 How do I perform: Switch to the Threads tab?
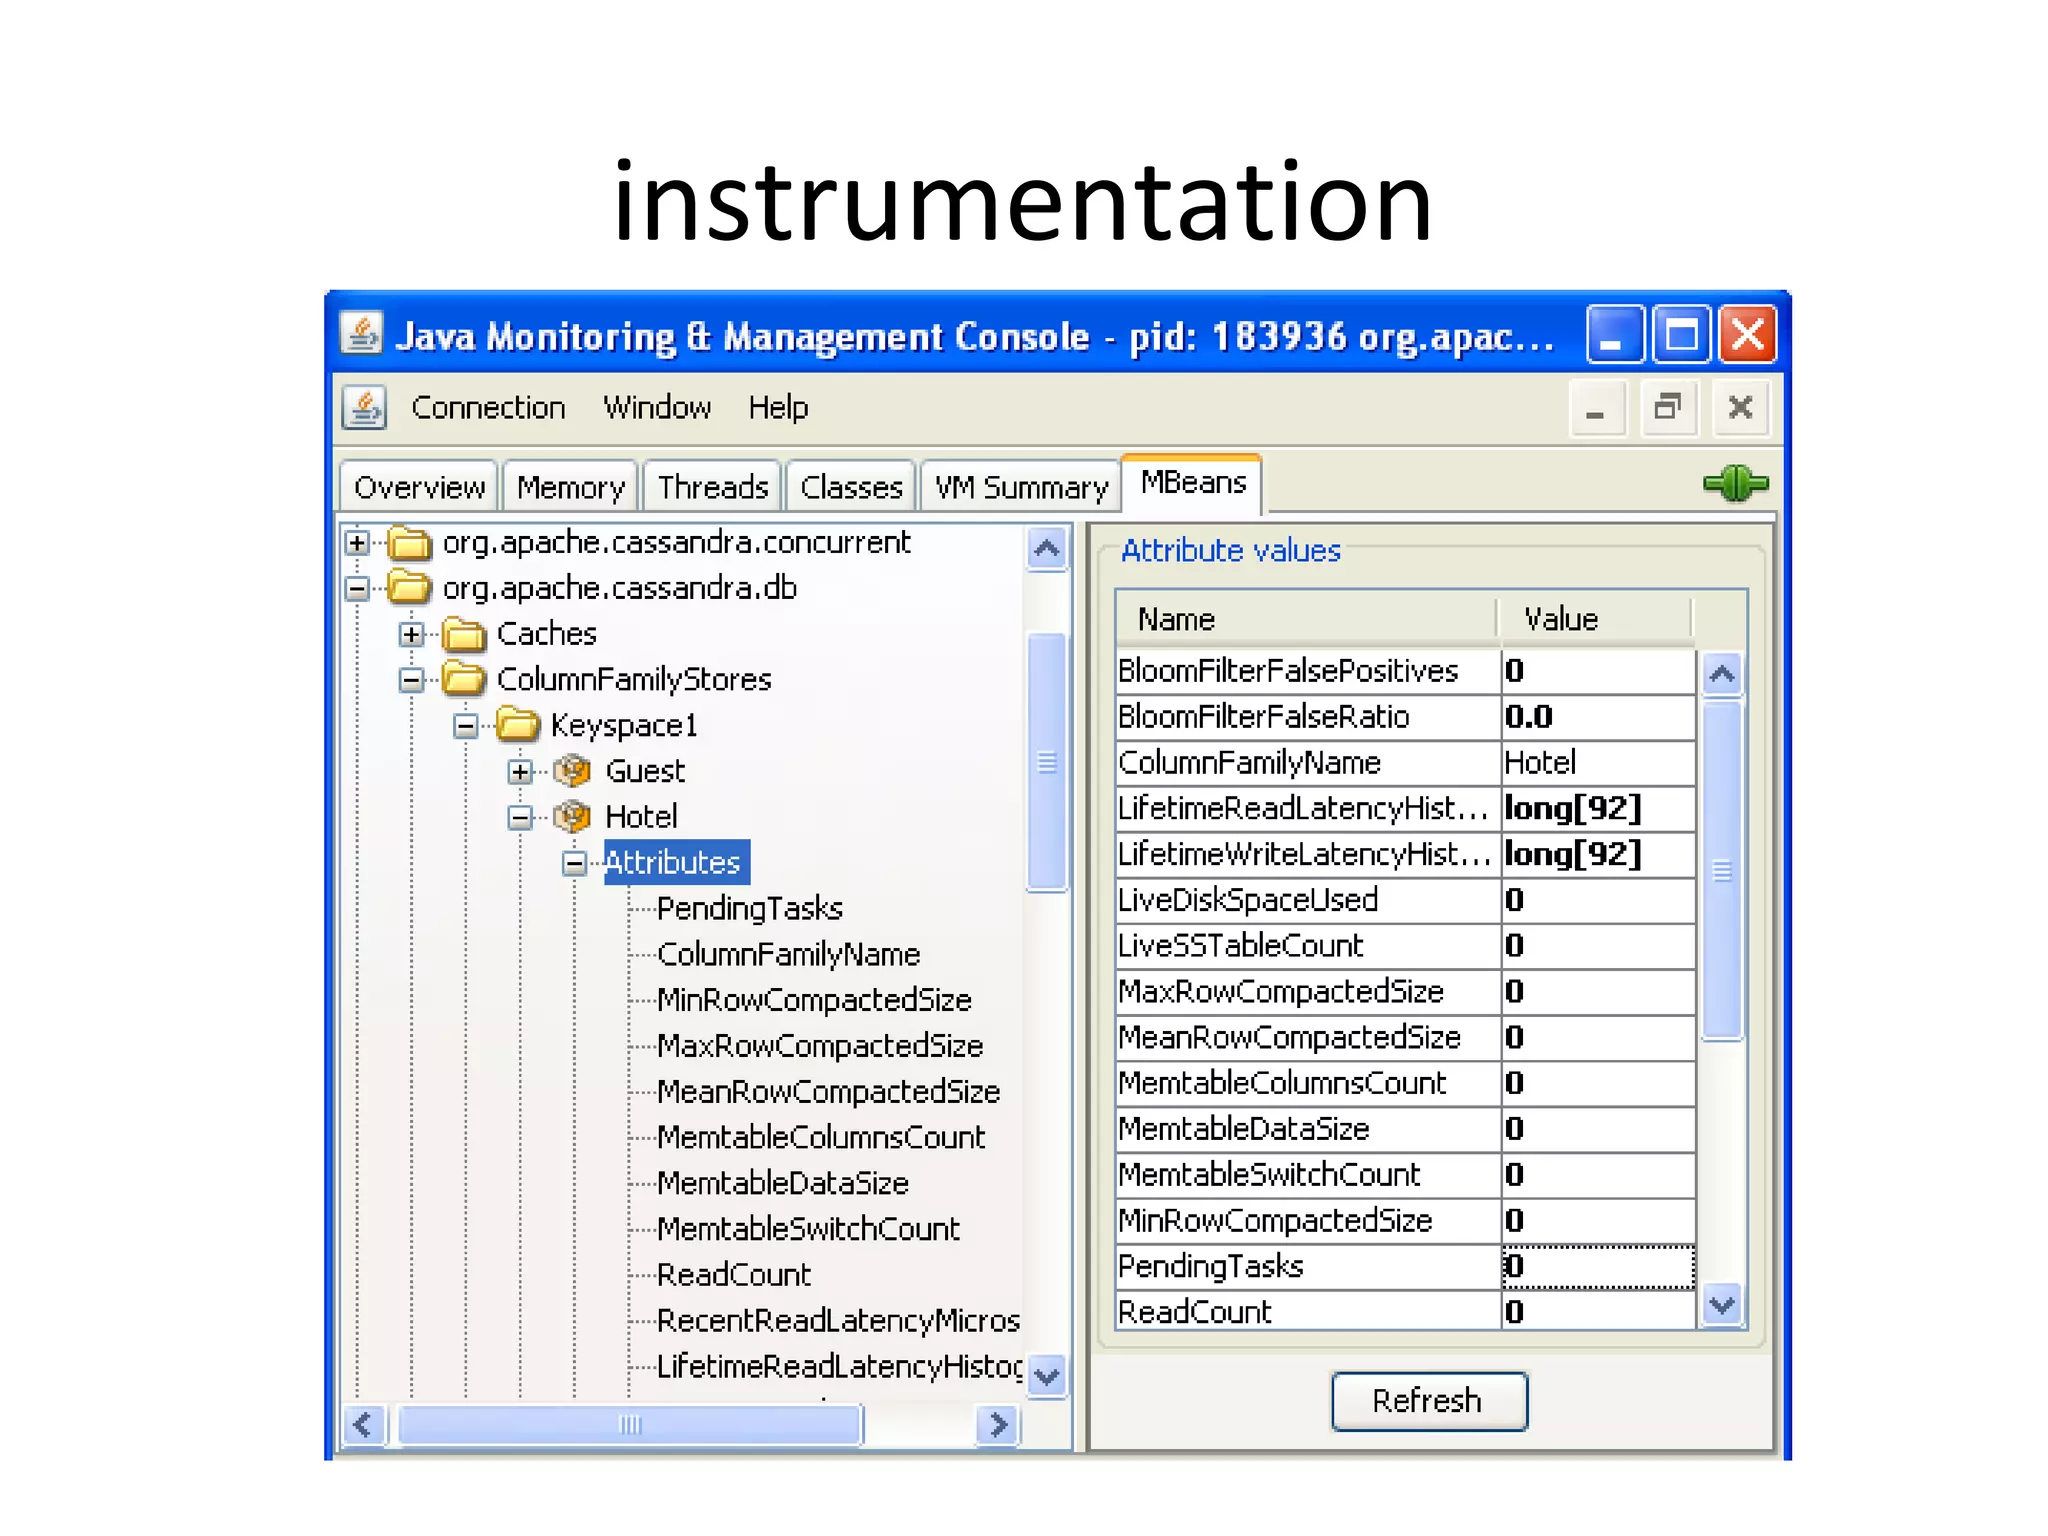click(713, 487)
